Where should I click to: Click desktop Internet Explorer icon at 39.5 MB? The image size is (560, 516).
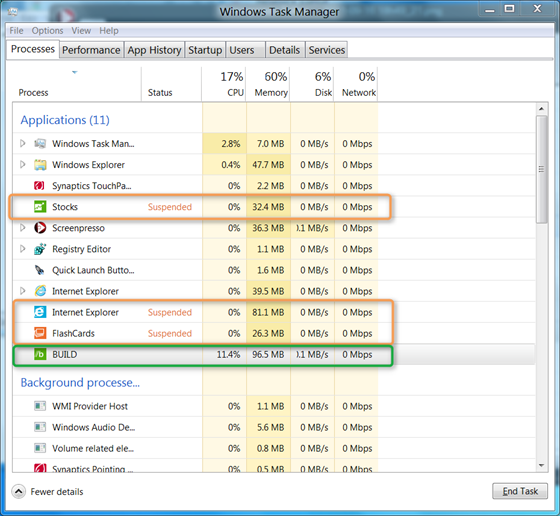pyautogui.click(x=40, y=291)
